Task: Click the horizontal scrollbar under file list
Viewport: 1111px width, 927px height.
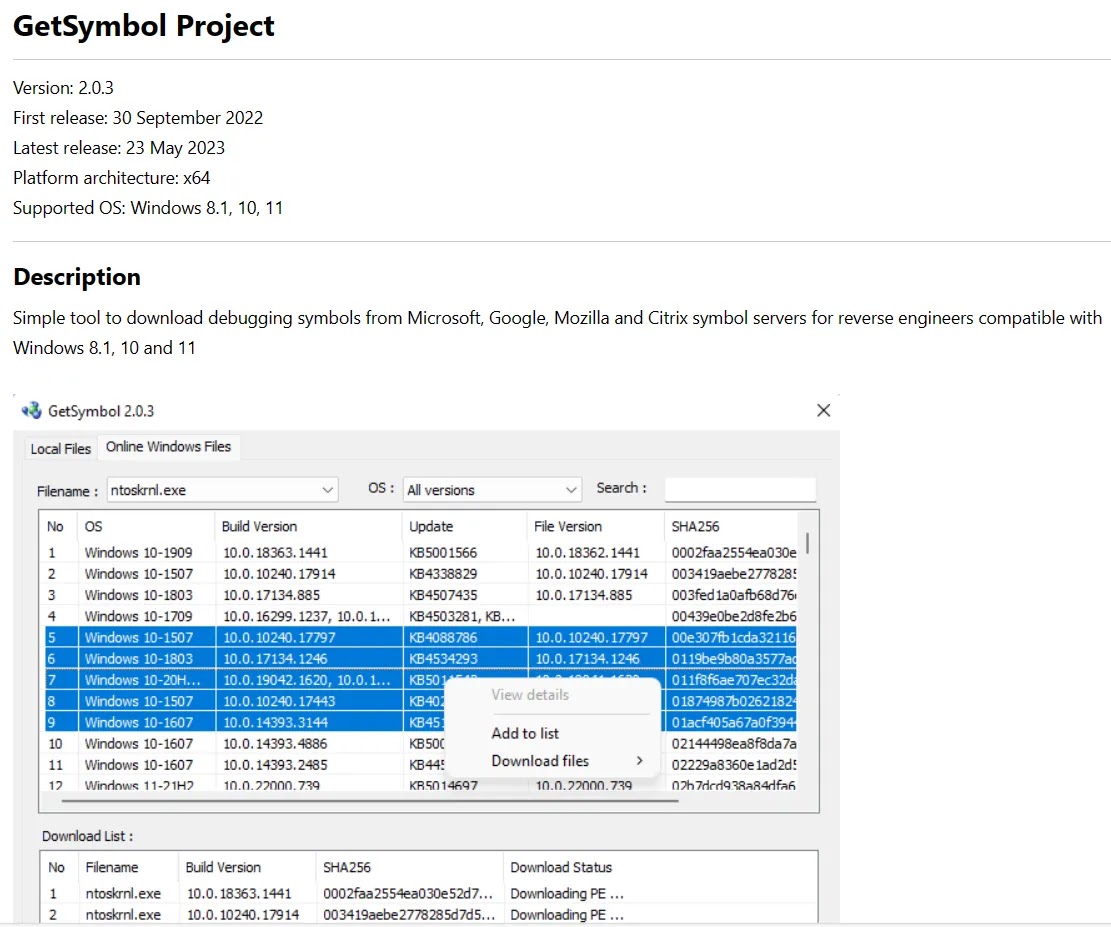Action: 370,801
